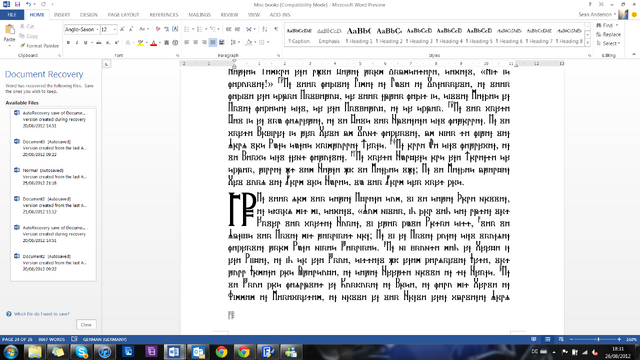
Task: Activate the Format Painter
Action: pyautogui.click(x=40, y=46)
